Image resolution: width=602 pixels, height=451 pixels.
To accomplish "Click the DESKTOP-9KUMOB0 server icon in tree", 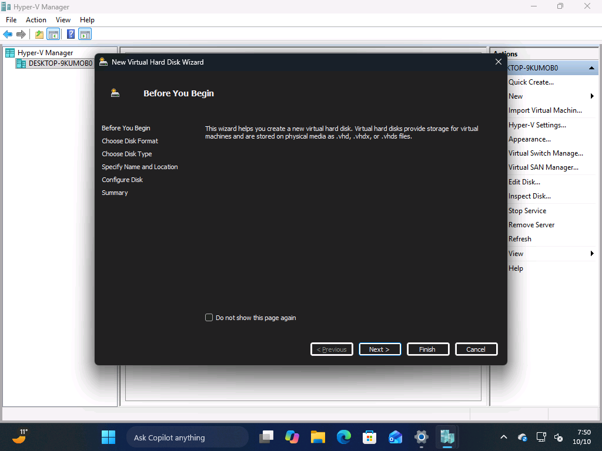I will click(x=21, y=63).
